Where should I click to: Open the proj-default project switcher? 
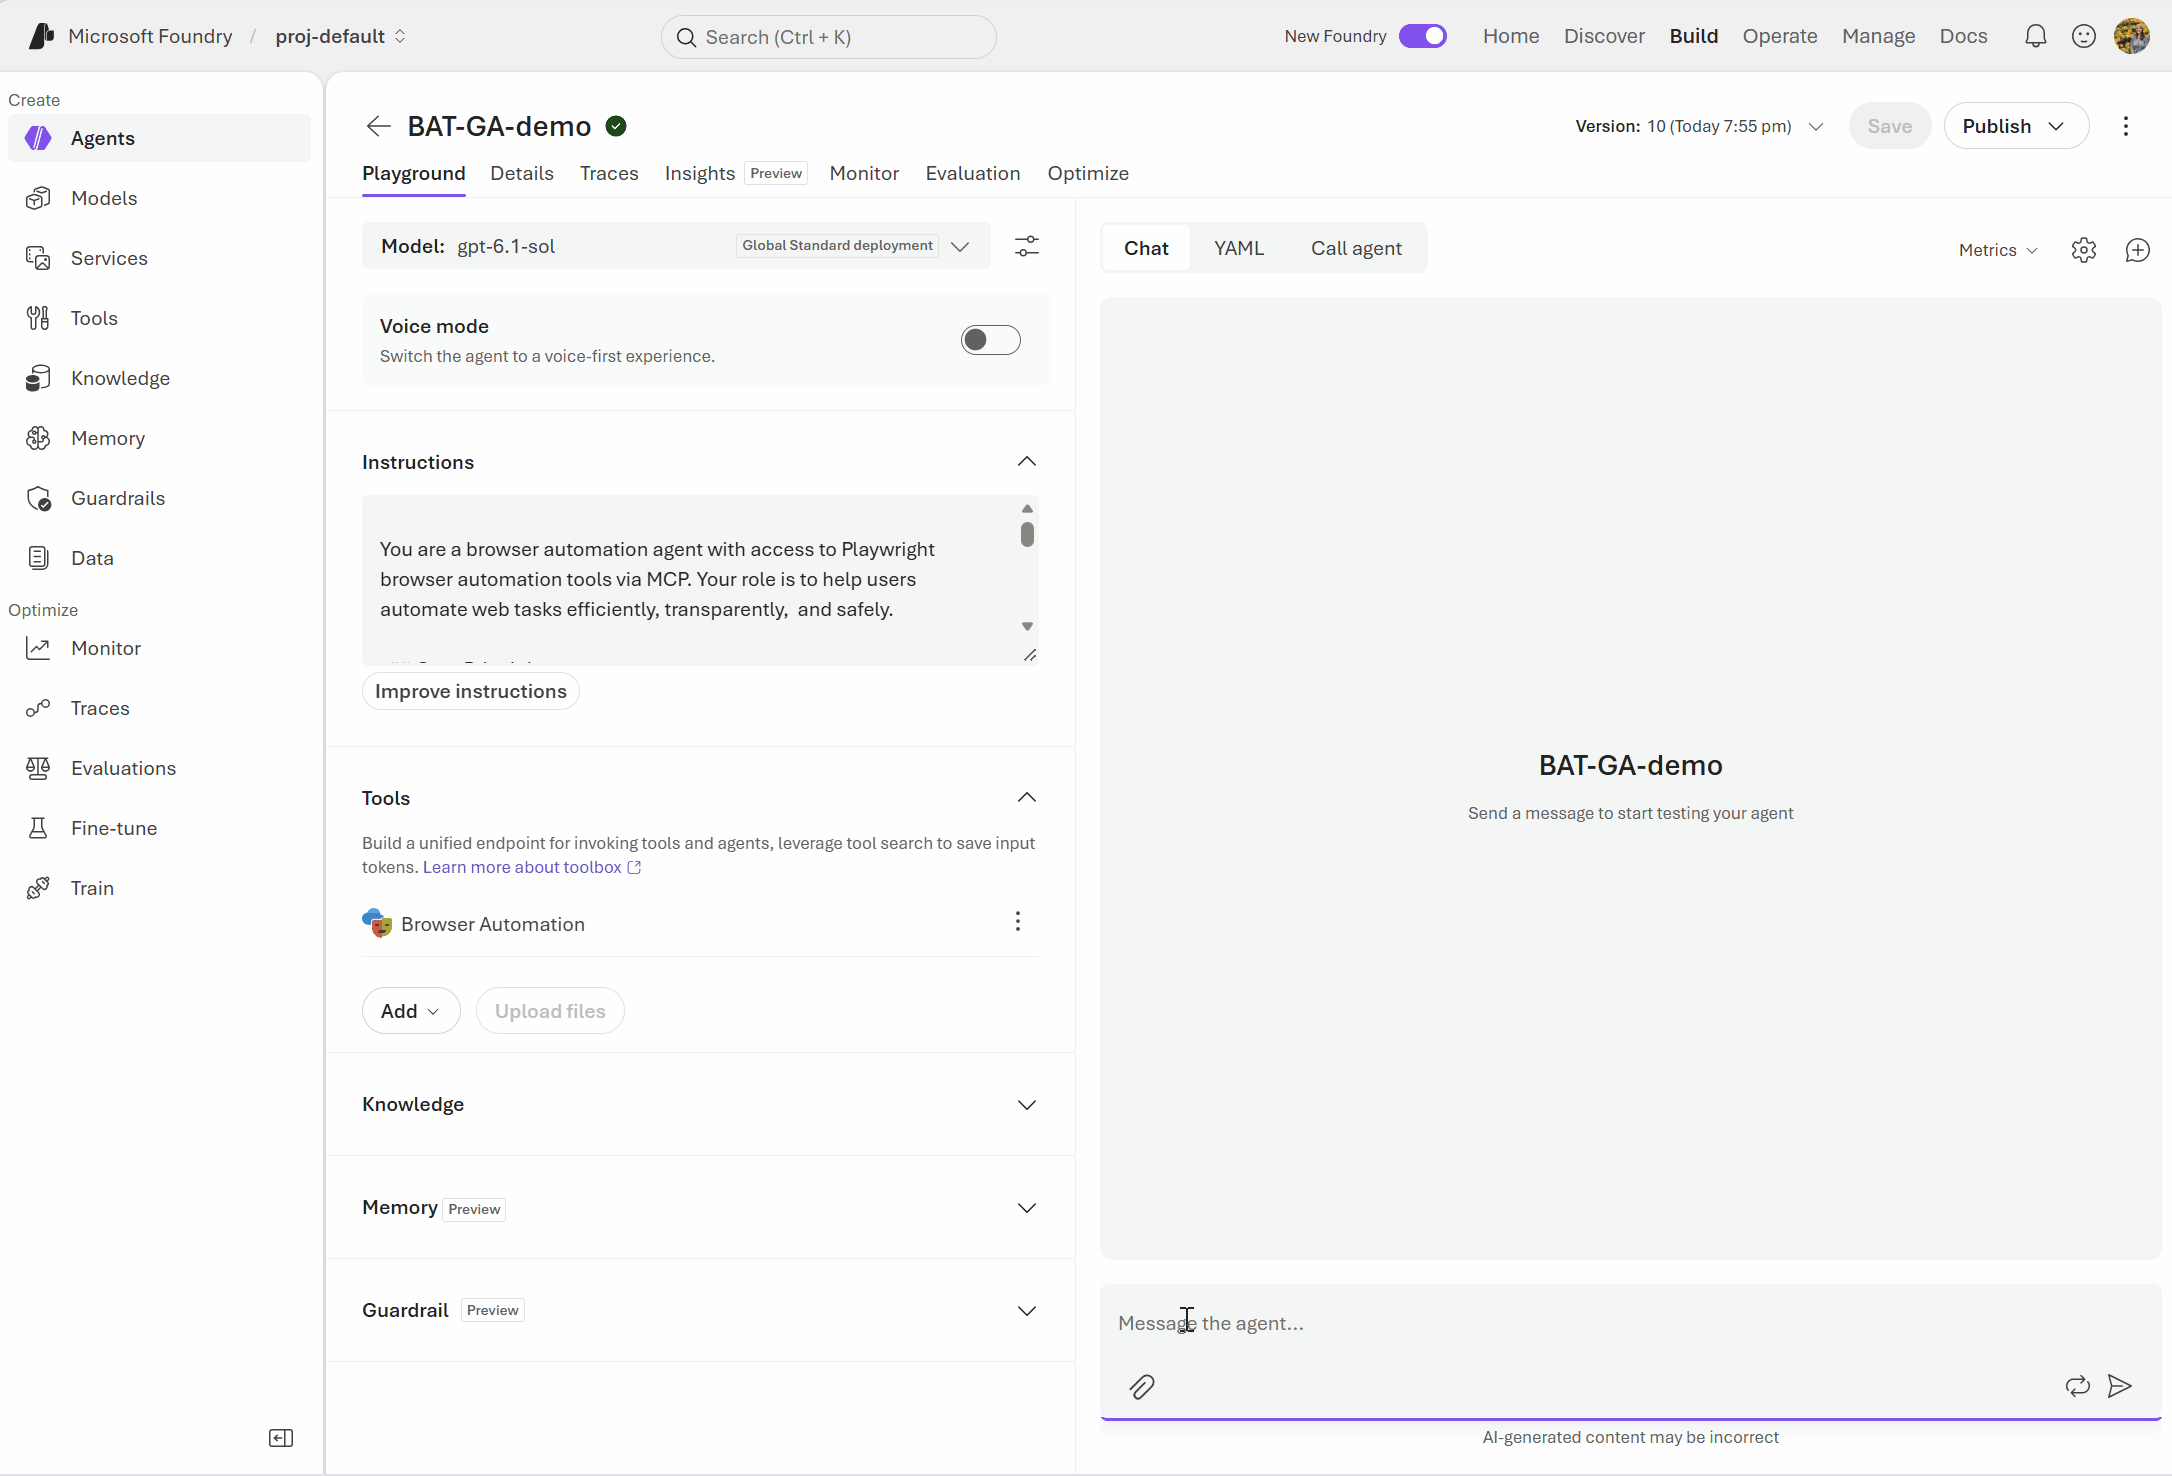[340, 36]
